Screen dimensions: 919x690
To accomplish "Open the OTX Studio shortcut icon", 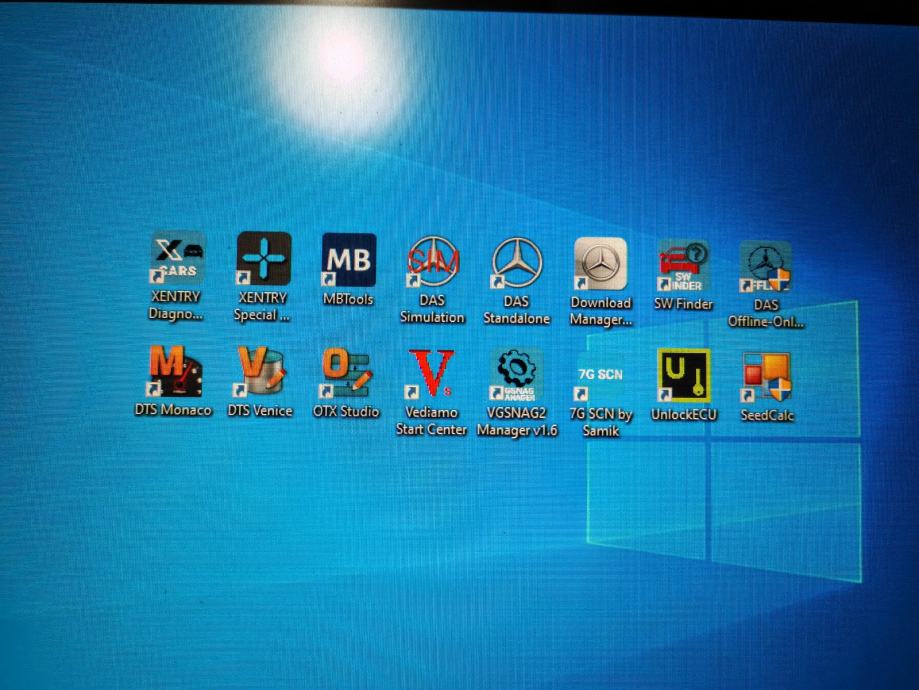I will point(346,373).
